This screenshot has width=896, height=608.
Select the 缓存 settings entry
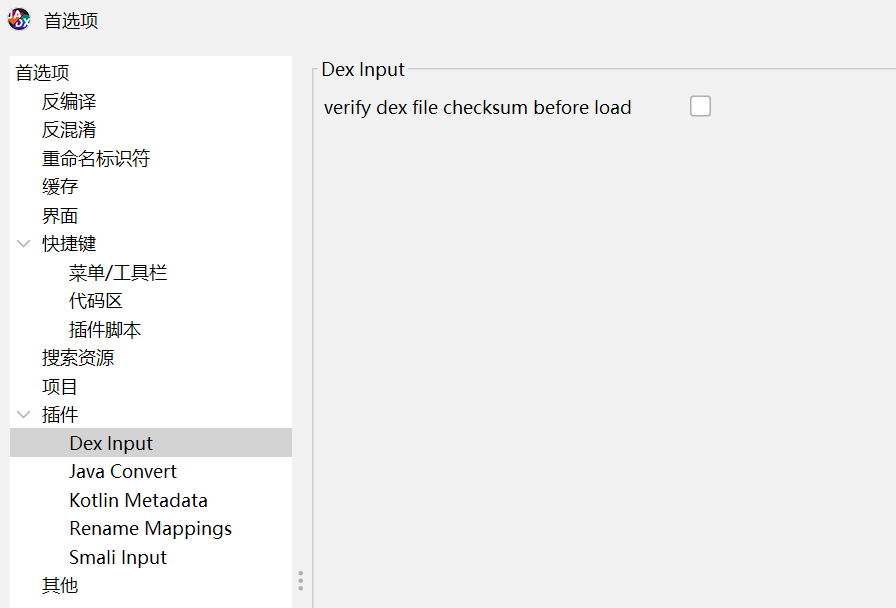tap(60, 187)
